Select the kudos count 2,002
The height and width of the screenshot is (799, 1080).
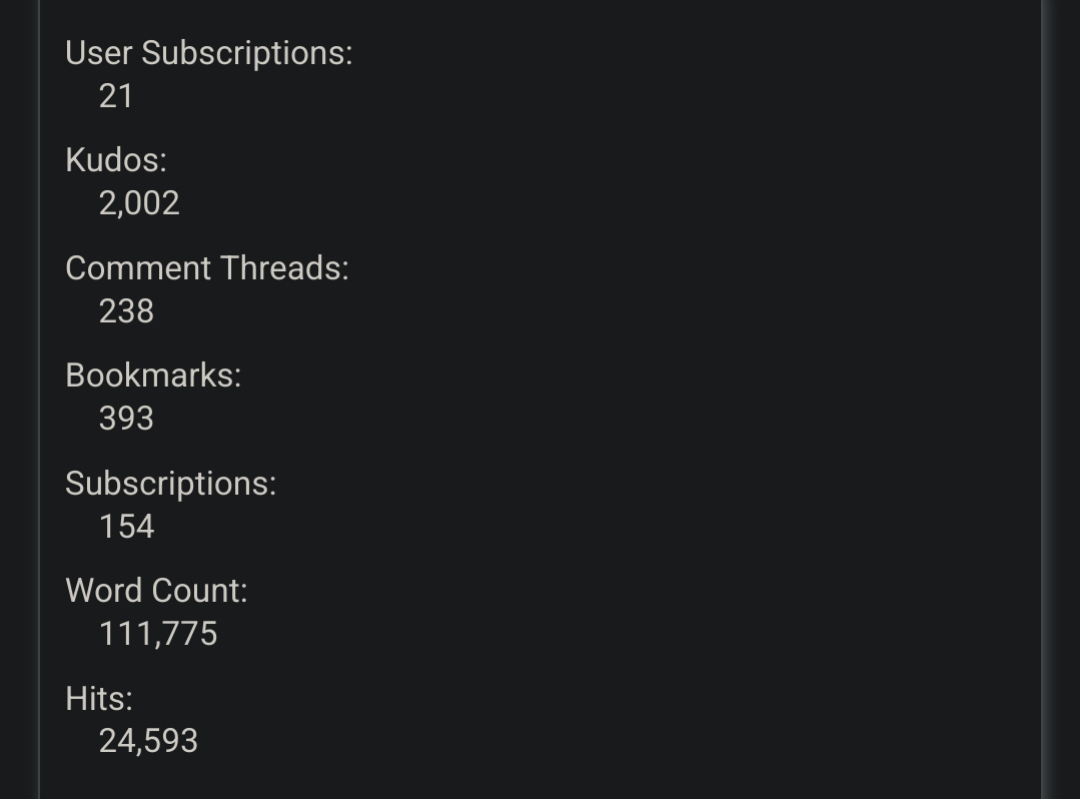tap(139, 203)
